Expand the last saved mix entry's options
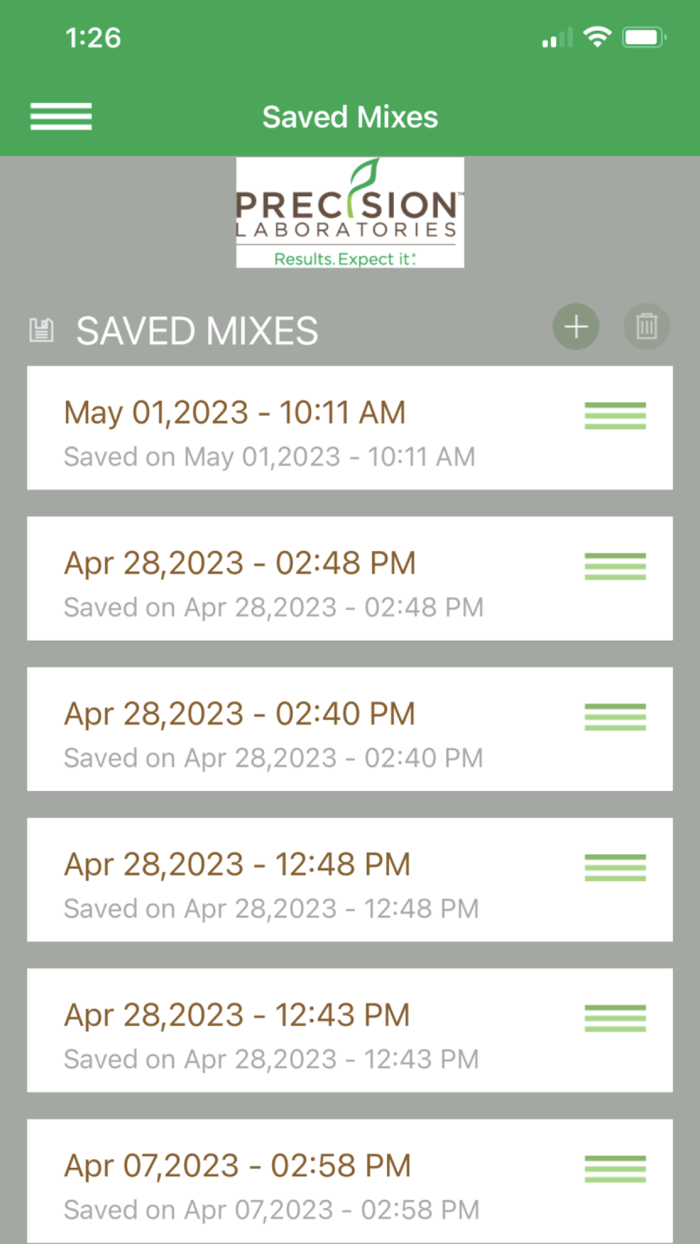Viewport: 700px width, 1244px height. pyautogui.click(x=614, y=1168)
